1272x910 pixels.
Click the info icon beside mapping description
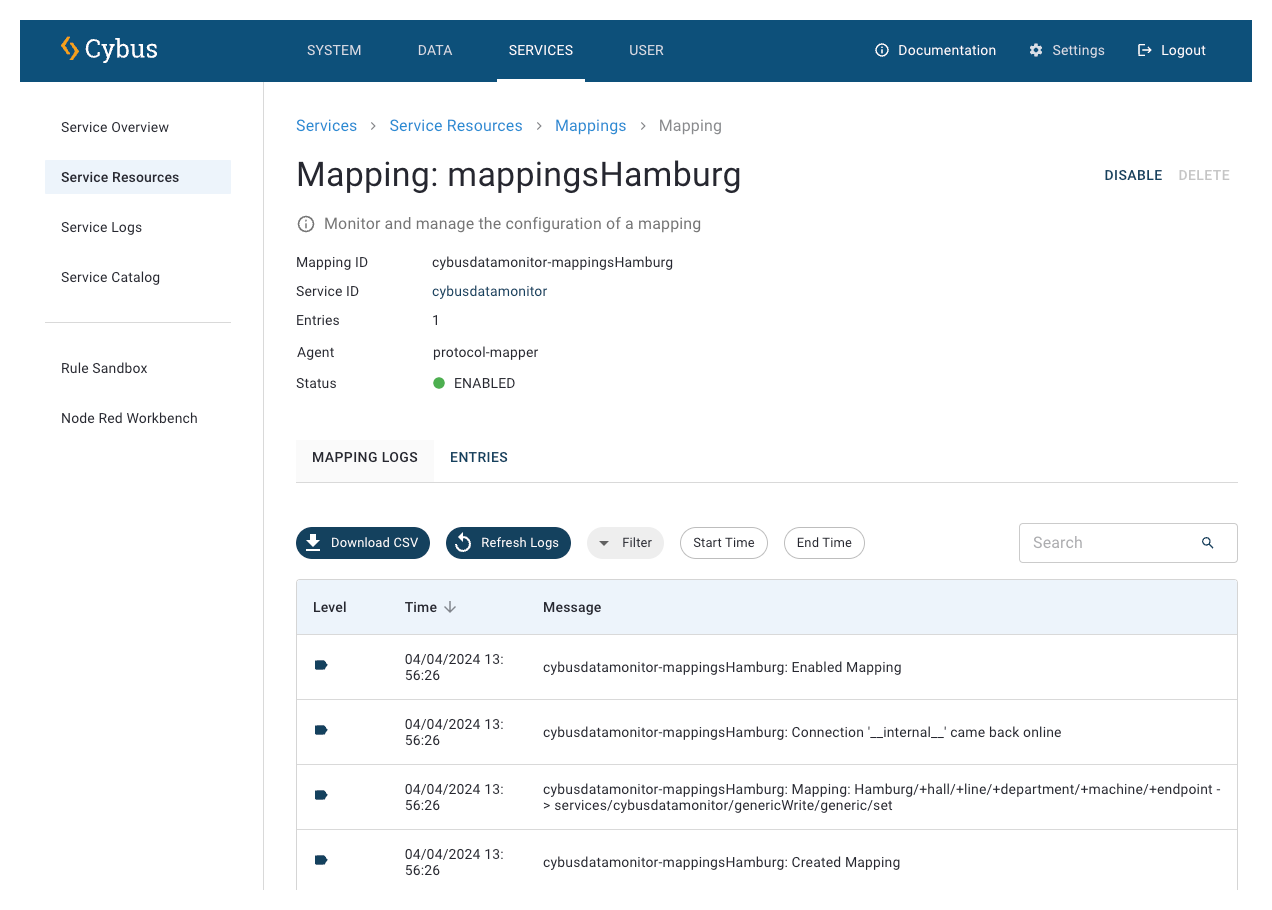click(306, 224)
